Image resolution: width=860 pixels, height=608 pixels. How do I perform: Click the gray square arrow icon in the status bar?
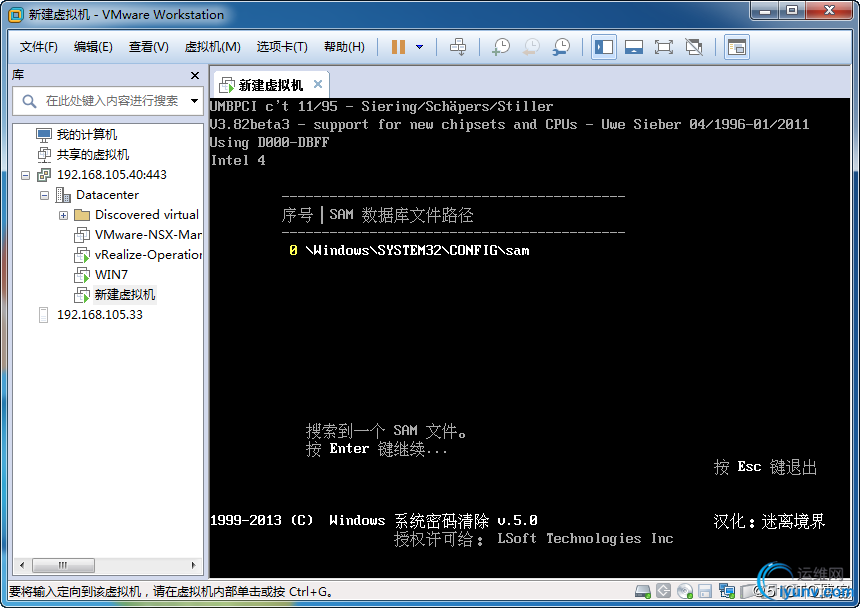tap(664, 591)
